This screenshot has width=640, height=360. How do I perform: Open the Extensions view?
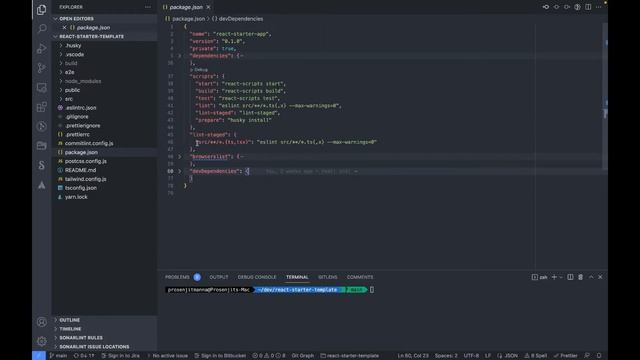click(42, 107)
